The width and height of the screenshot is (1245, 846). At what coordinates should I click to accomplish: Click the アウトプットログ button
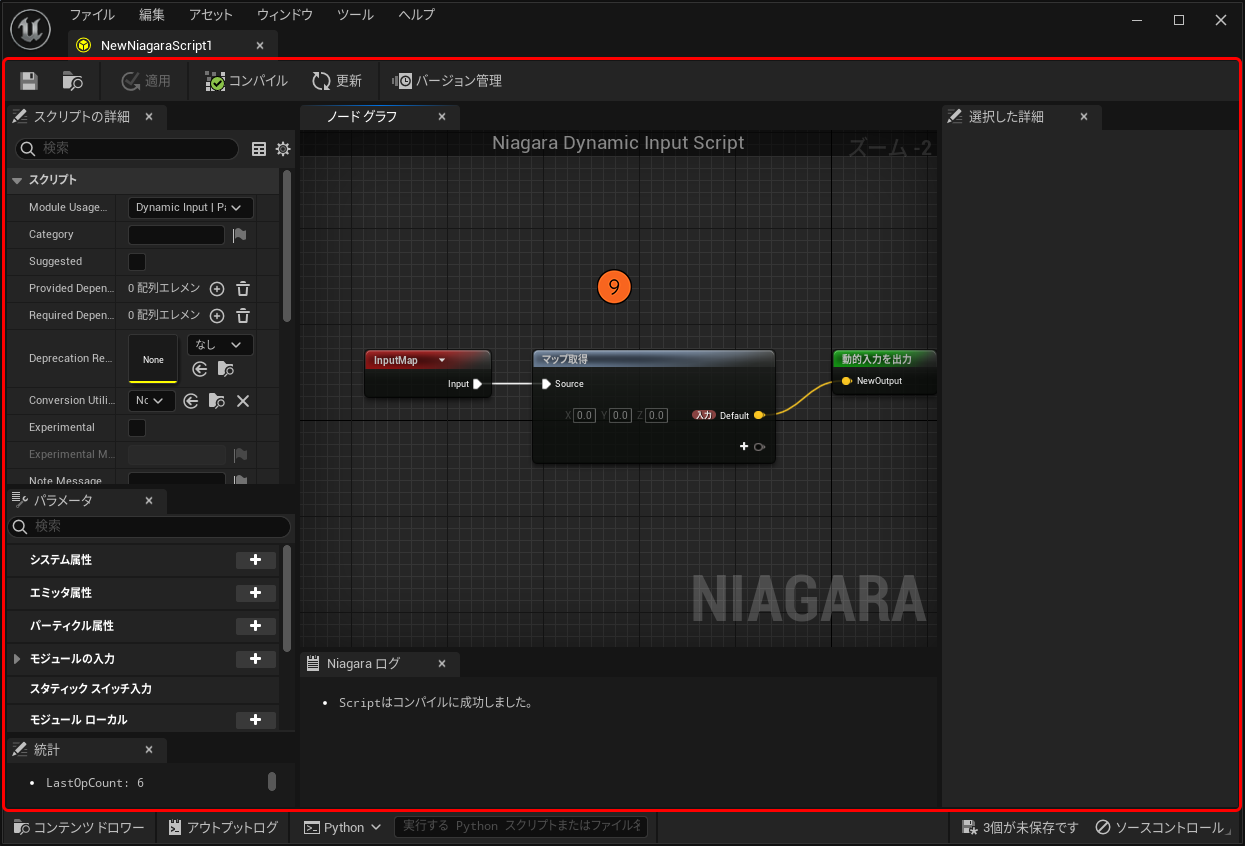[223, 827]
